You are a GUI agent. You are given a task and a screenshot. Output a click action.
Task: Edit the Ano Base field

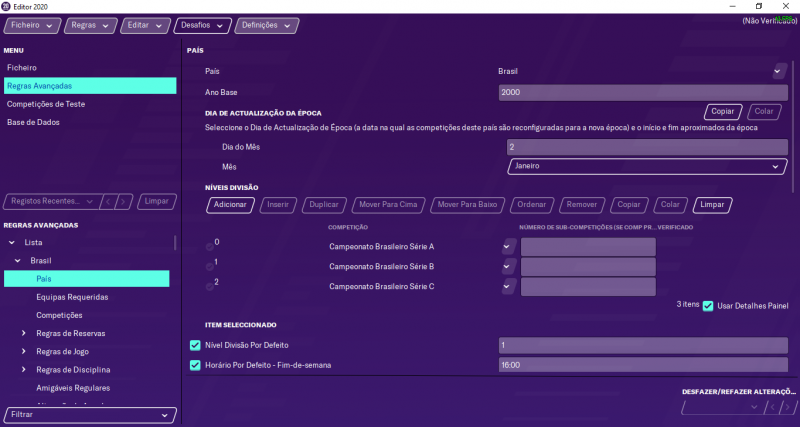(x=643, y=92)
